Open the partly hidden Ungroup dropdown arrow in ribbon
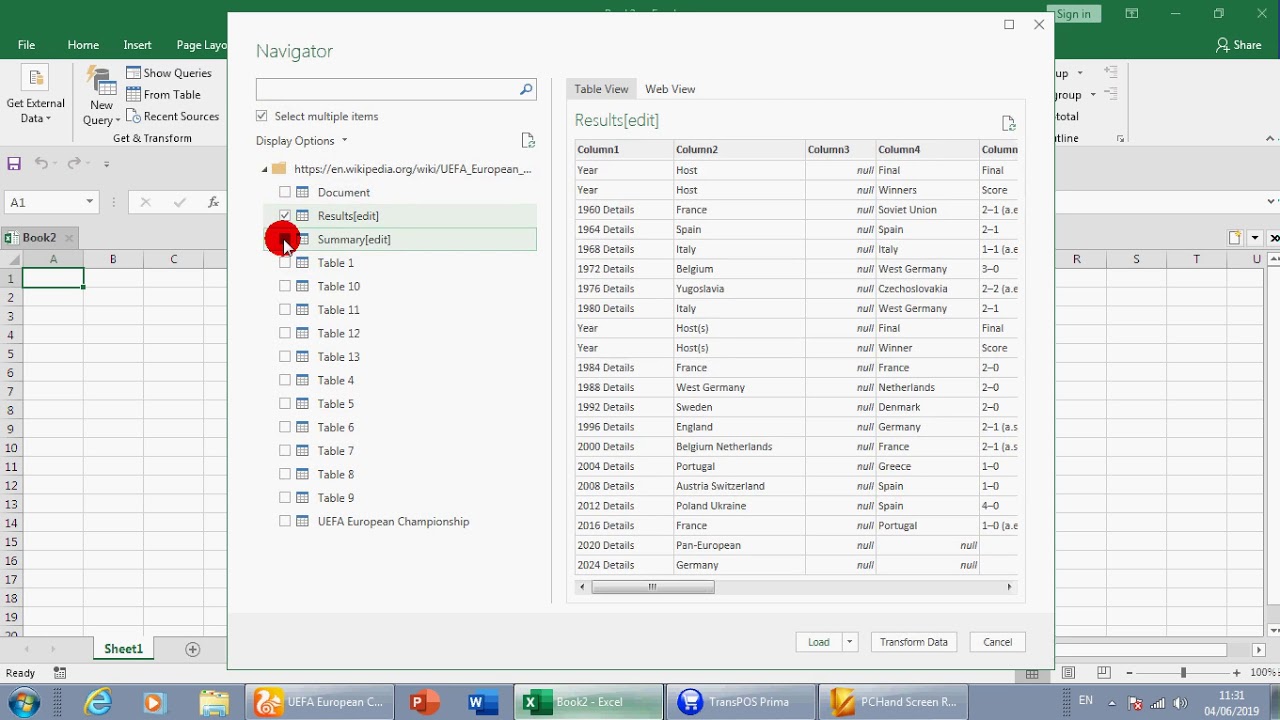1280x720 pixels. coord(1093,95)
